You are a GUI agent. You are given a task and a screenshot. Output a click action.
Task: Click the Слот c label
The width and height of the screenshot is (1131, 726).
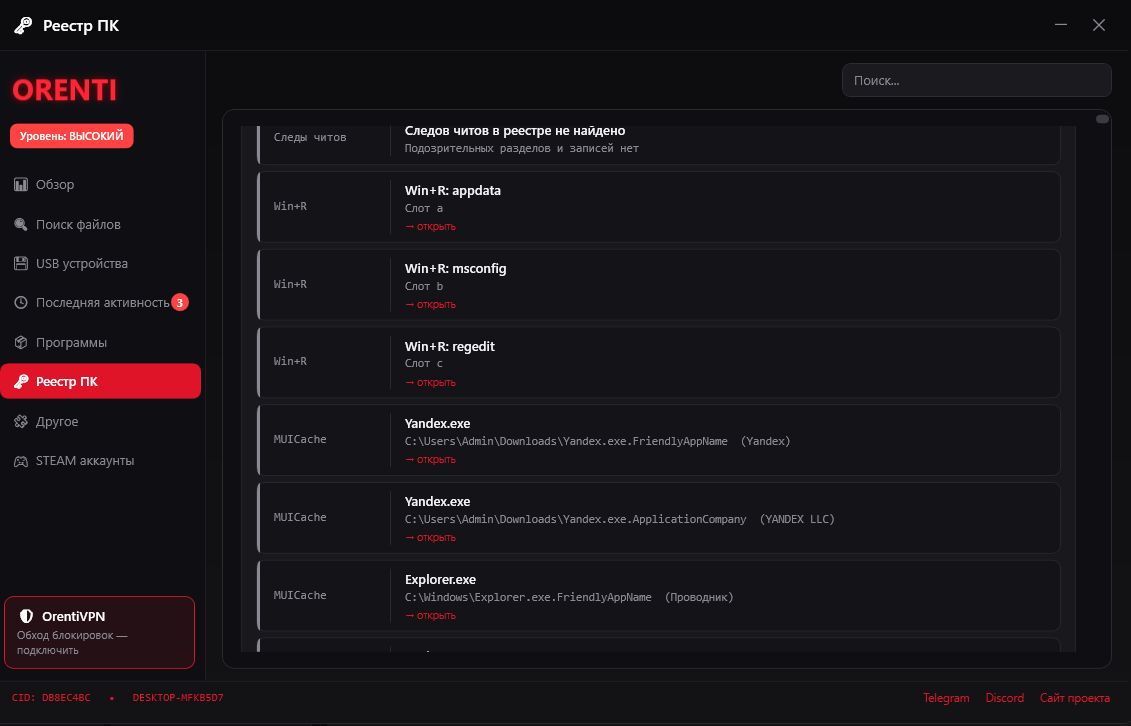point(423,363)
